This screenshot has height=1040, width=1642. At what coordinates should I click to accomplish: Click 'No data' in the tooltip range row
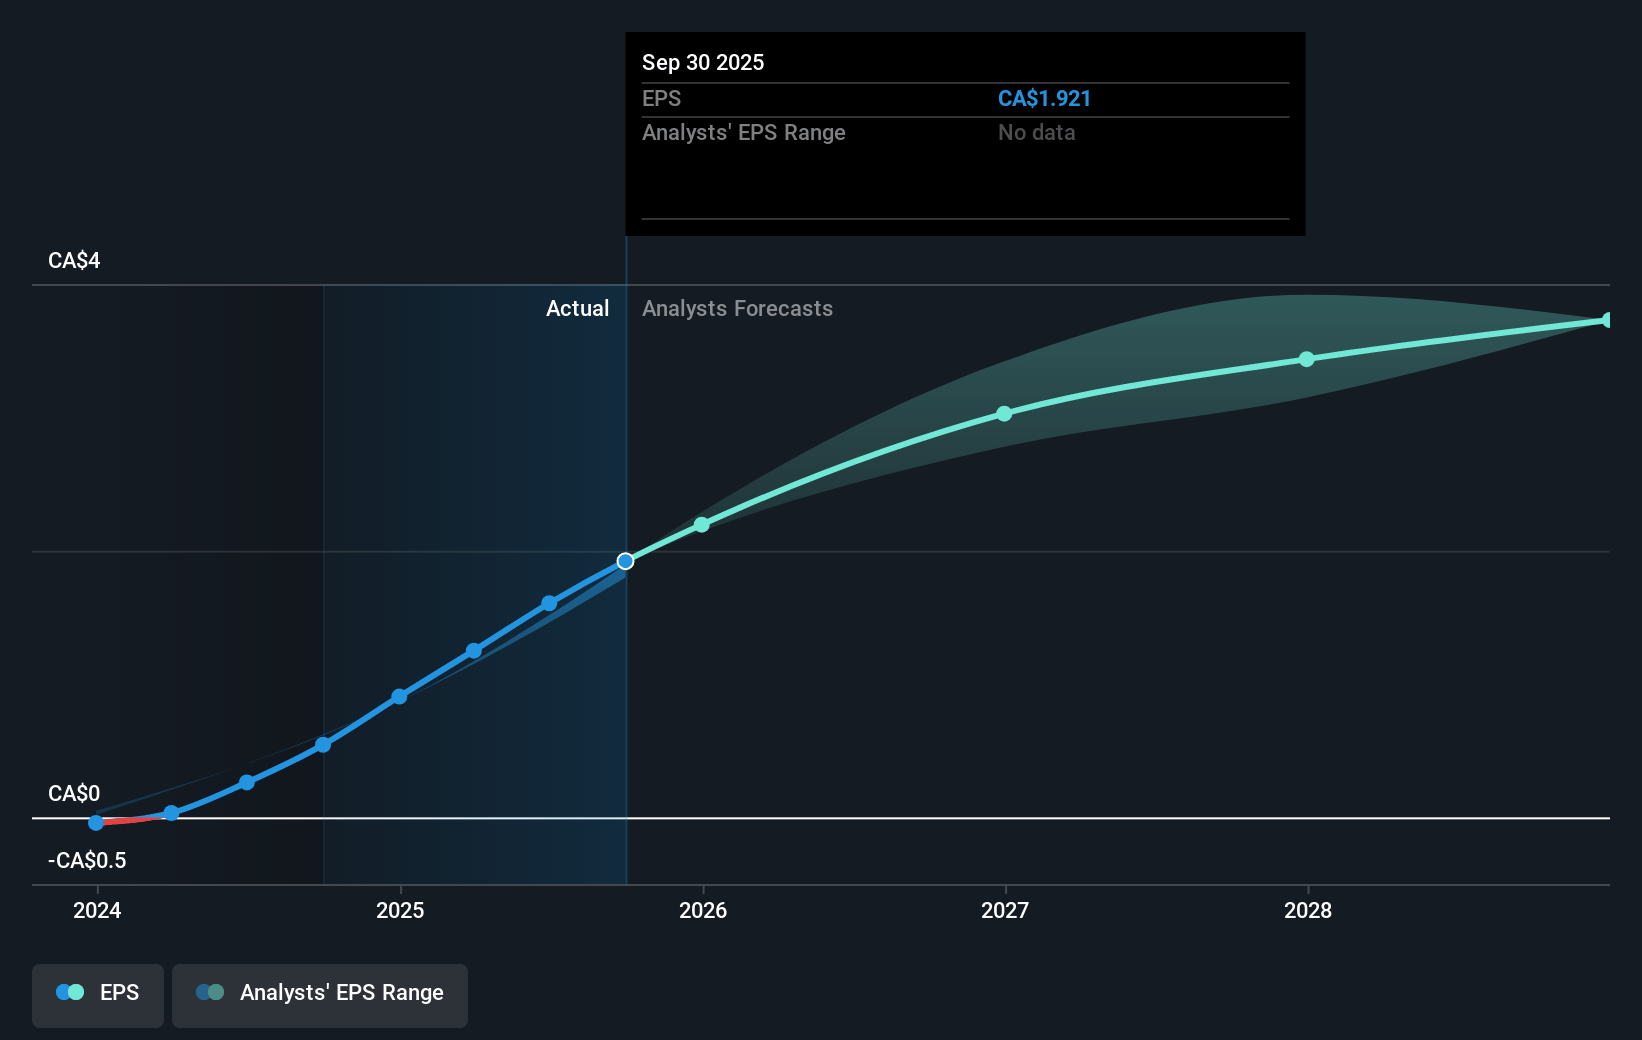tap(1036, 133)
